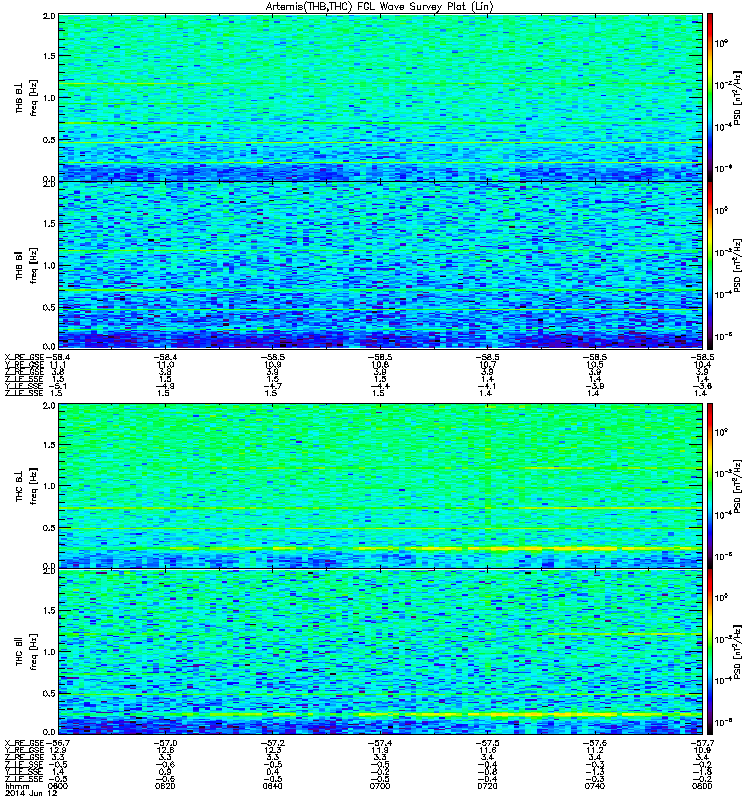This screenshot has height=800, width=750.
Task: Click the '0700' time tick label
Action: tap(380, 786)
